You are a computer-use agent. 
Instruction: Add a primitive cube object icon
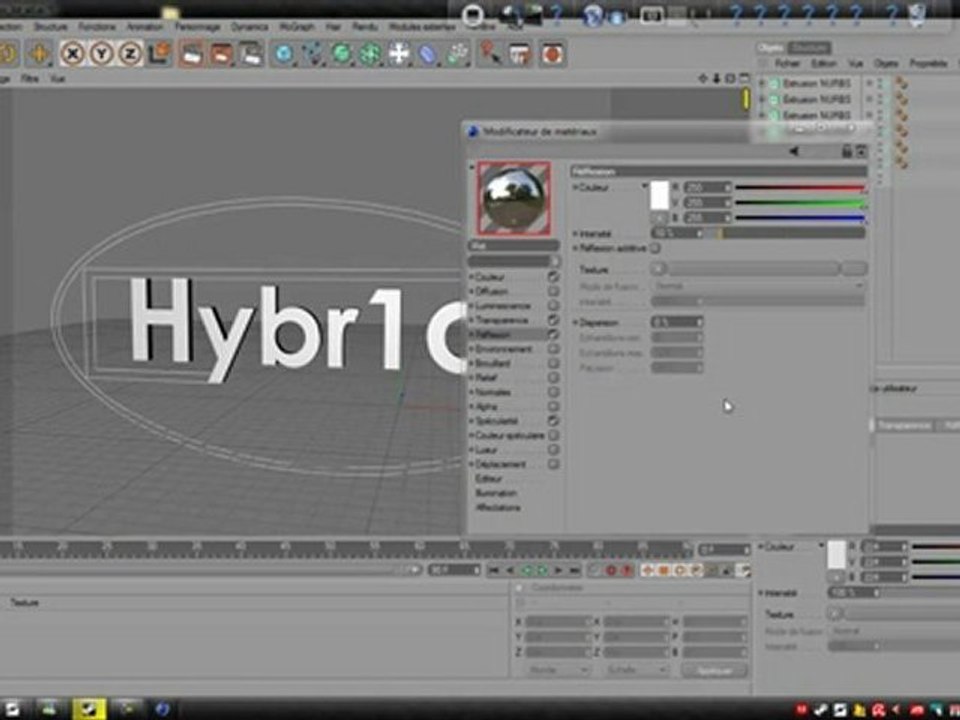pos(283,54)
